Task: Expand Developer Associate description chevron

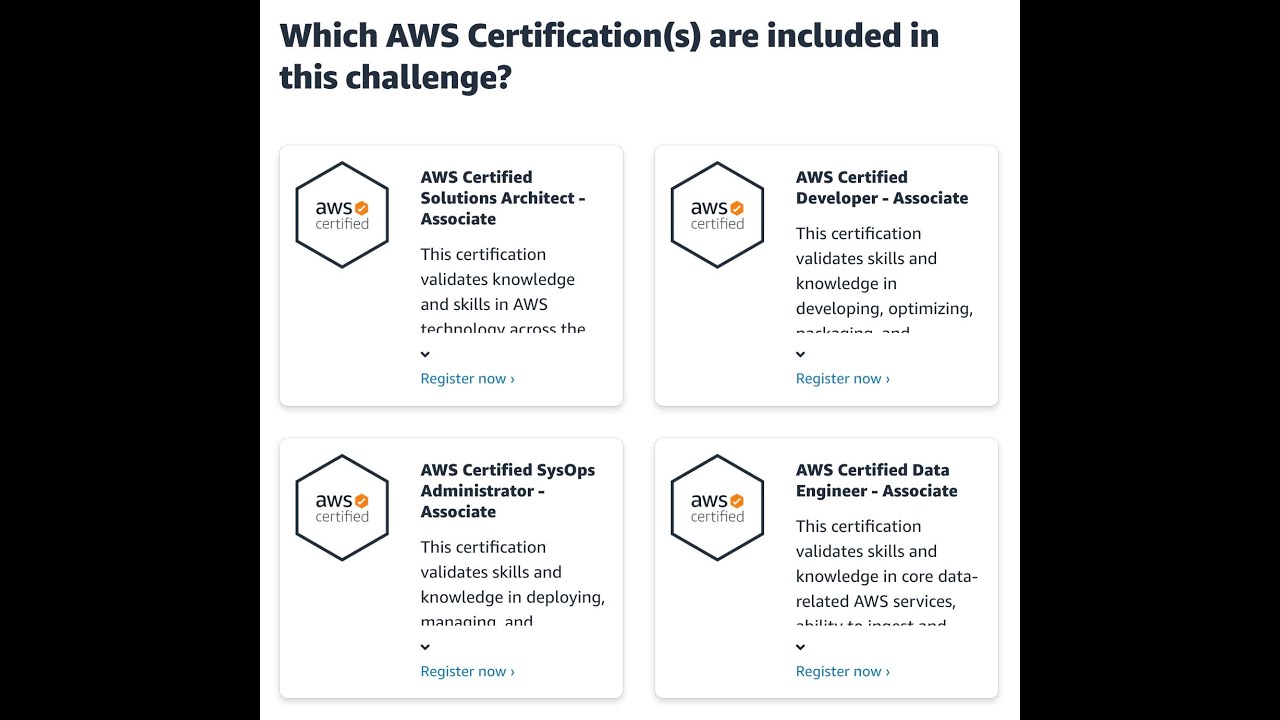Action: click(x=800, y=354)
